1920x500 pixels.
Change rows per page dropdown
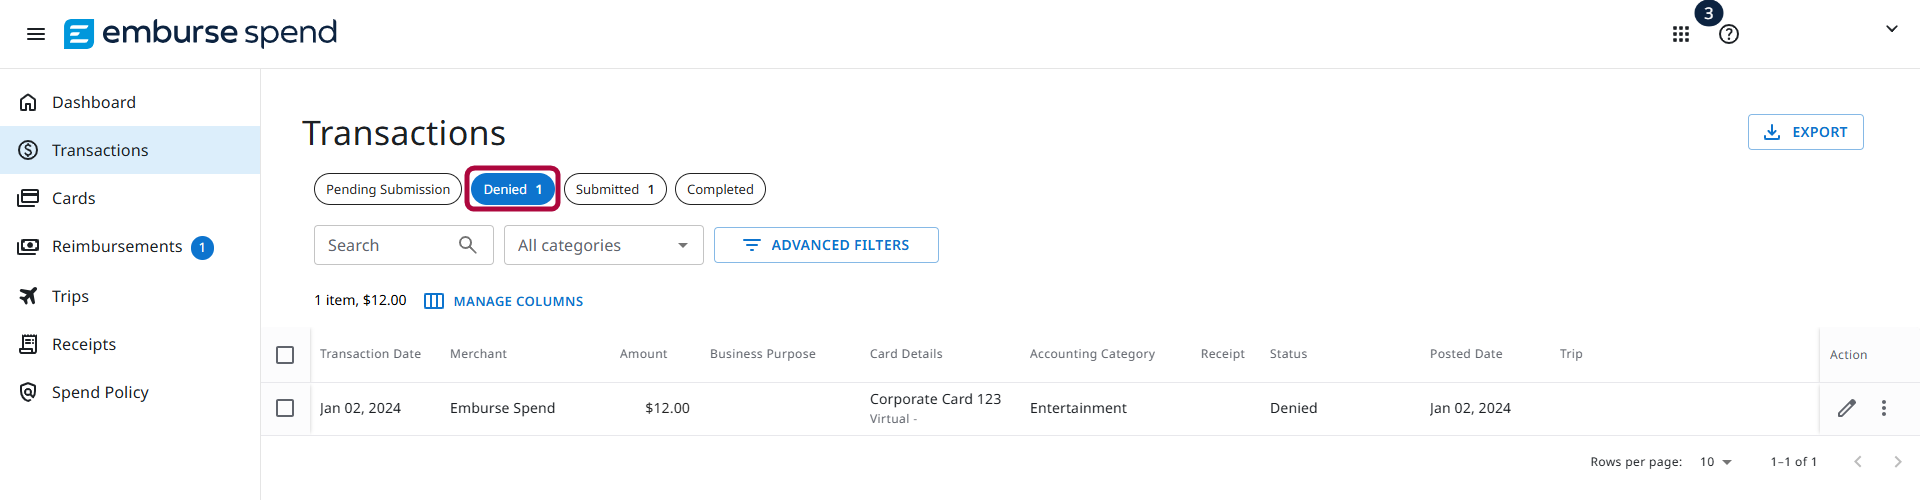[x=1716, y=462]
